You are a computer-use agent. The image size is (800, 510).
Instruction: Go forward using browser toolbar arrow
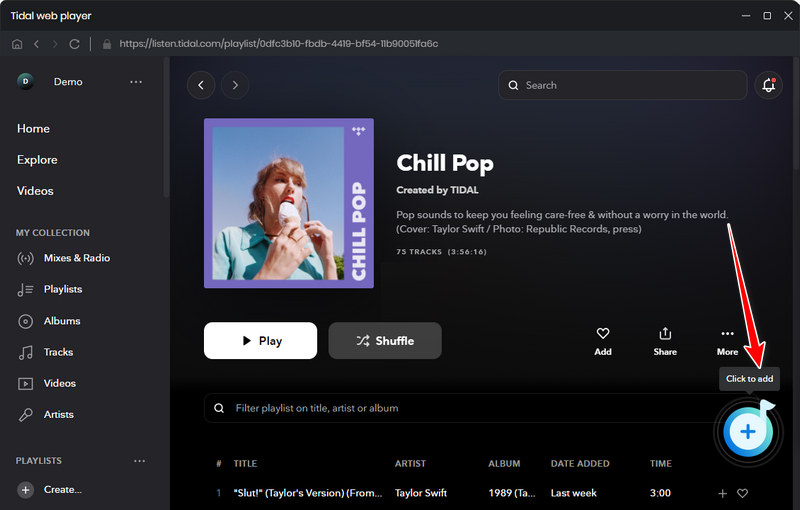[x=55, y=44]
